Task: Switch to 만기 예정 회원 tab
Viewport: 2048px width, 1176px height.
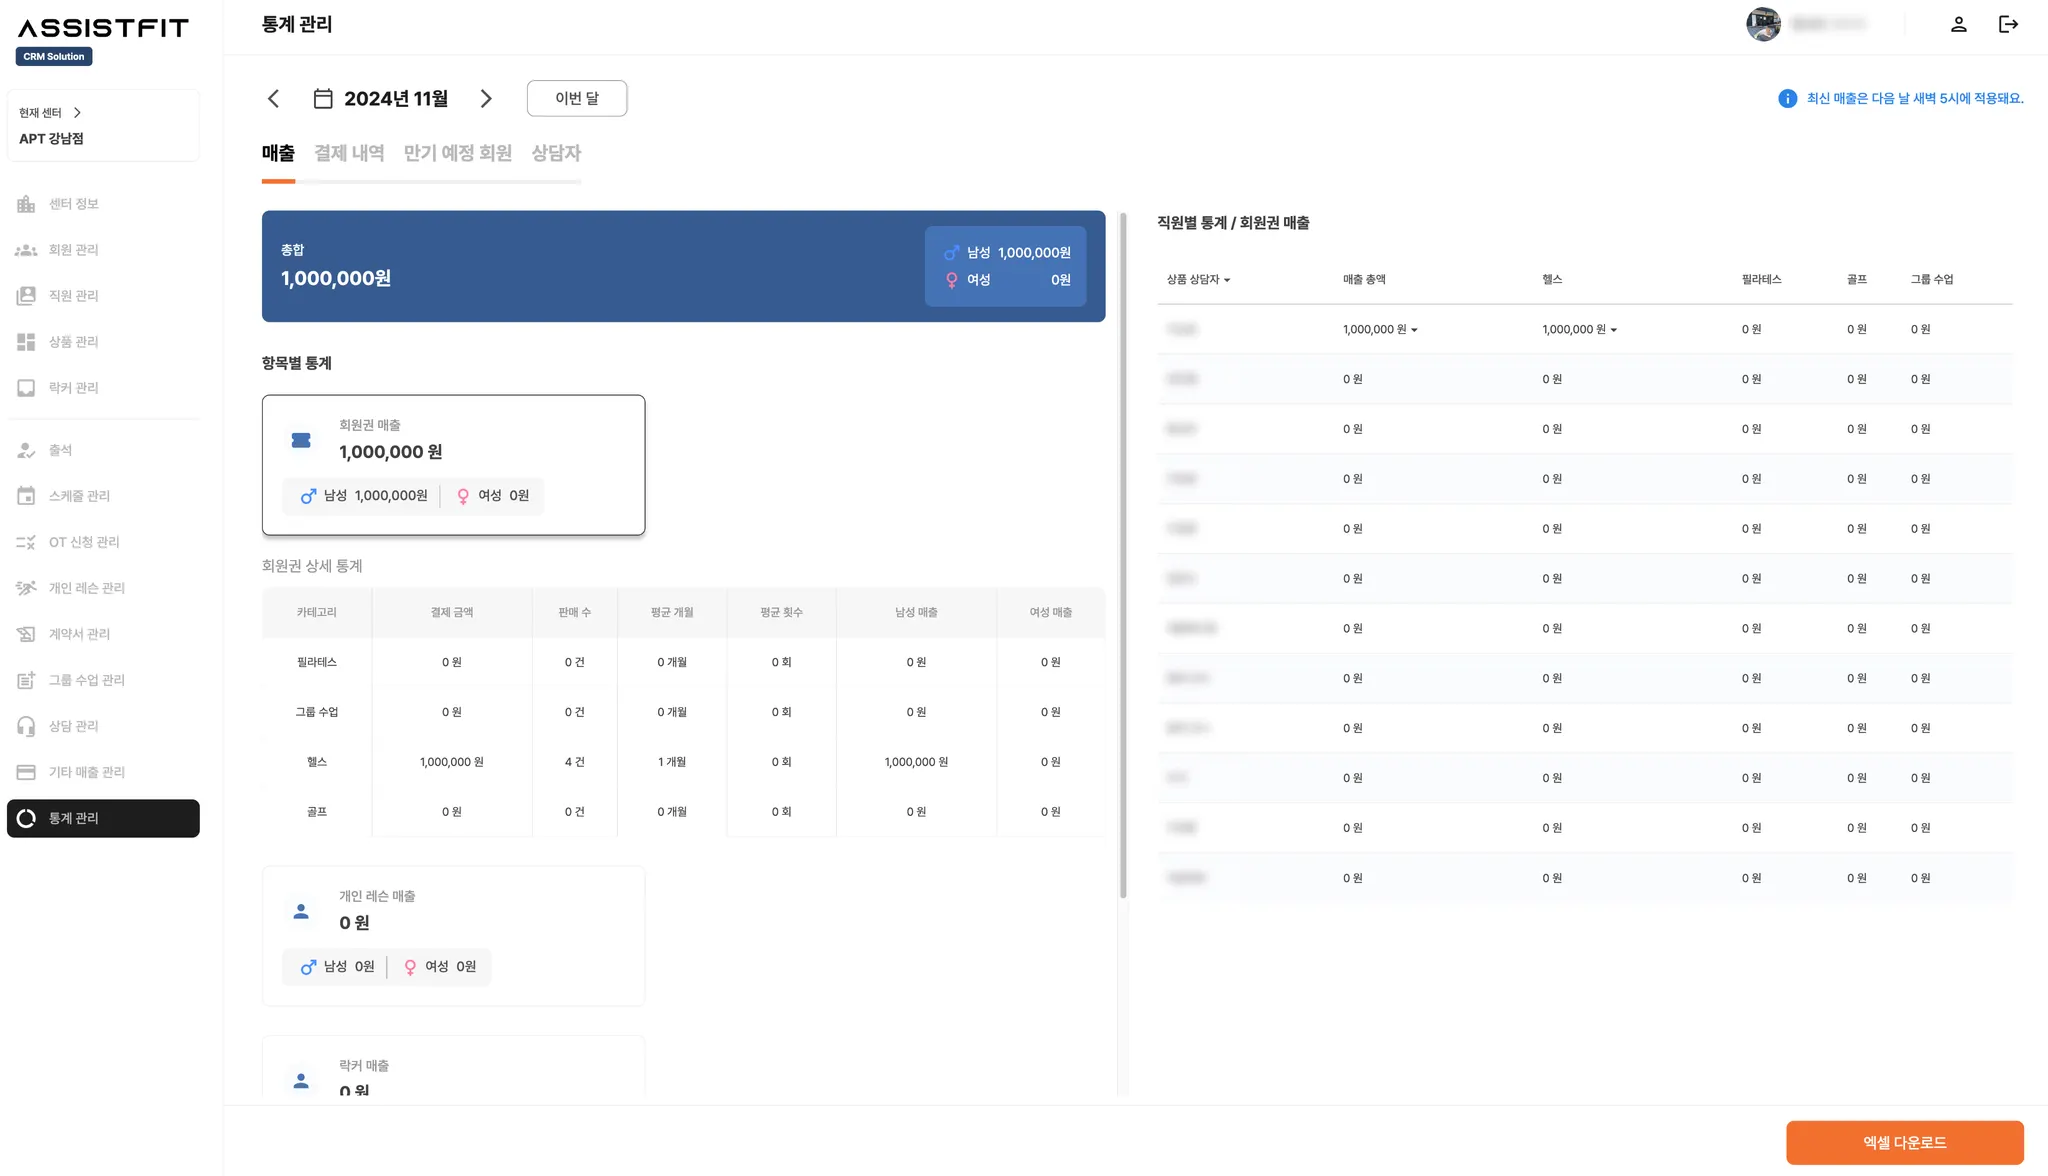Action: [457, 153]
